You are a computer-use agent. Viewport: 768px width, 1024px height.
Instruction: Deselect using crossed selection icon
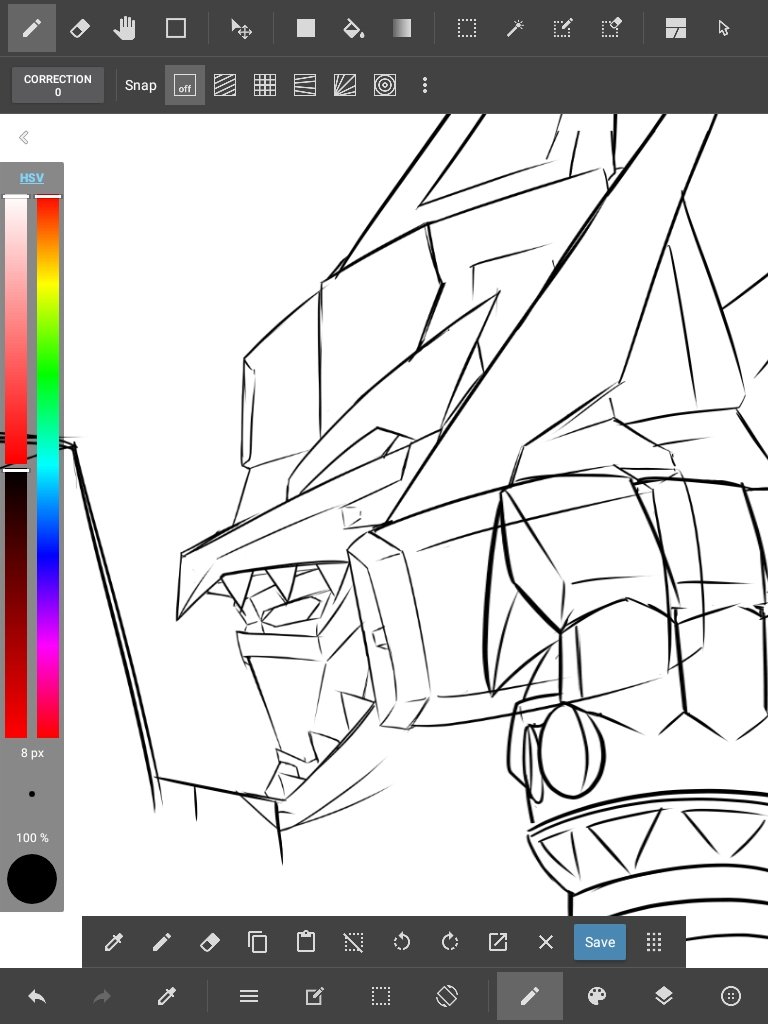point(353,942)
